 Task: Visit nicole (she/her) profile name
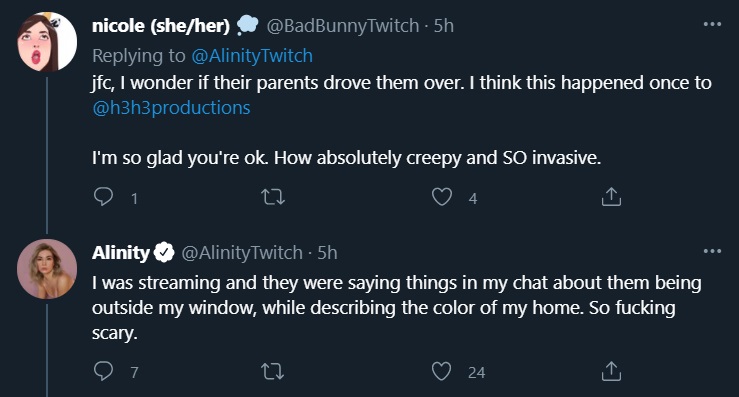coord(161,25)
